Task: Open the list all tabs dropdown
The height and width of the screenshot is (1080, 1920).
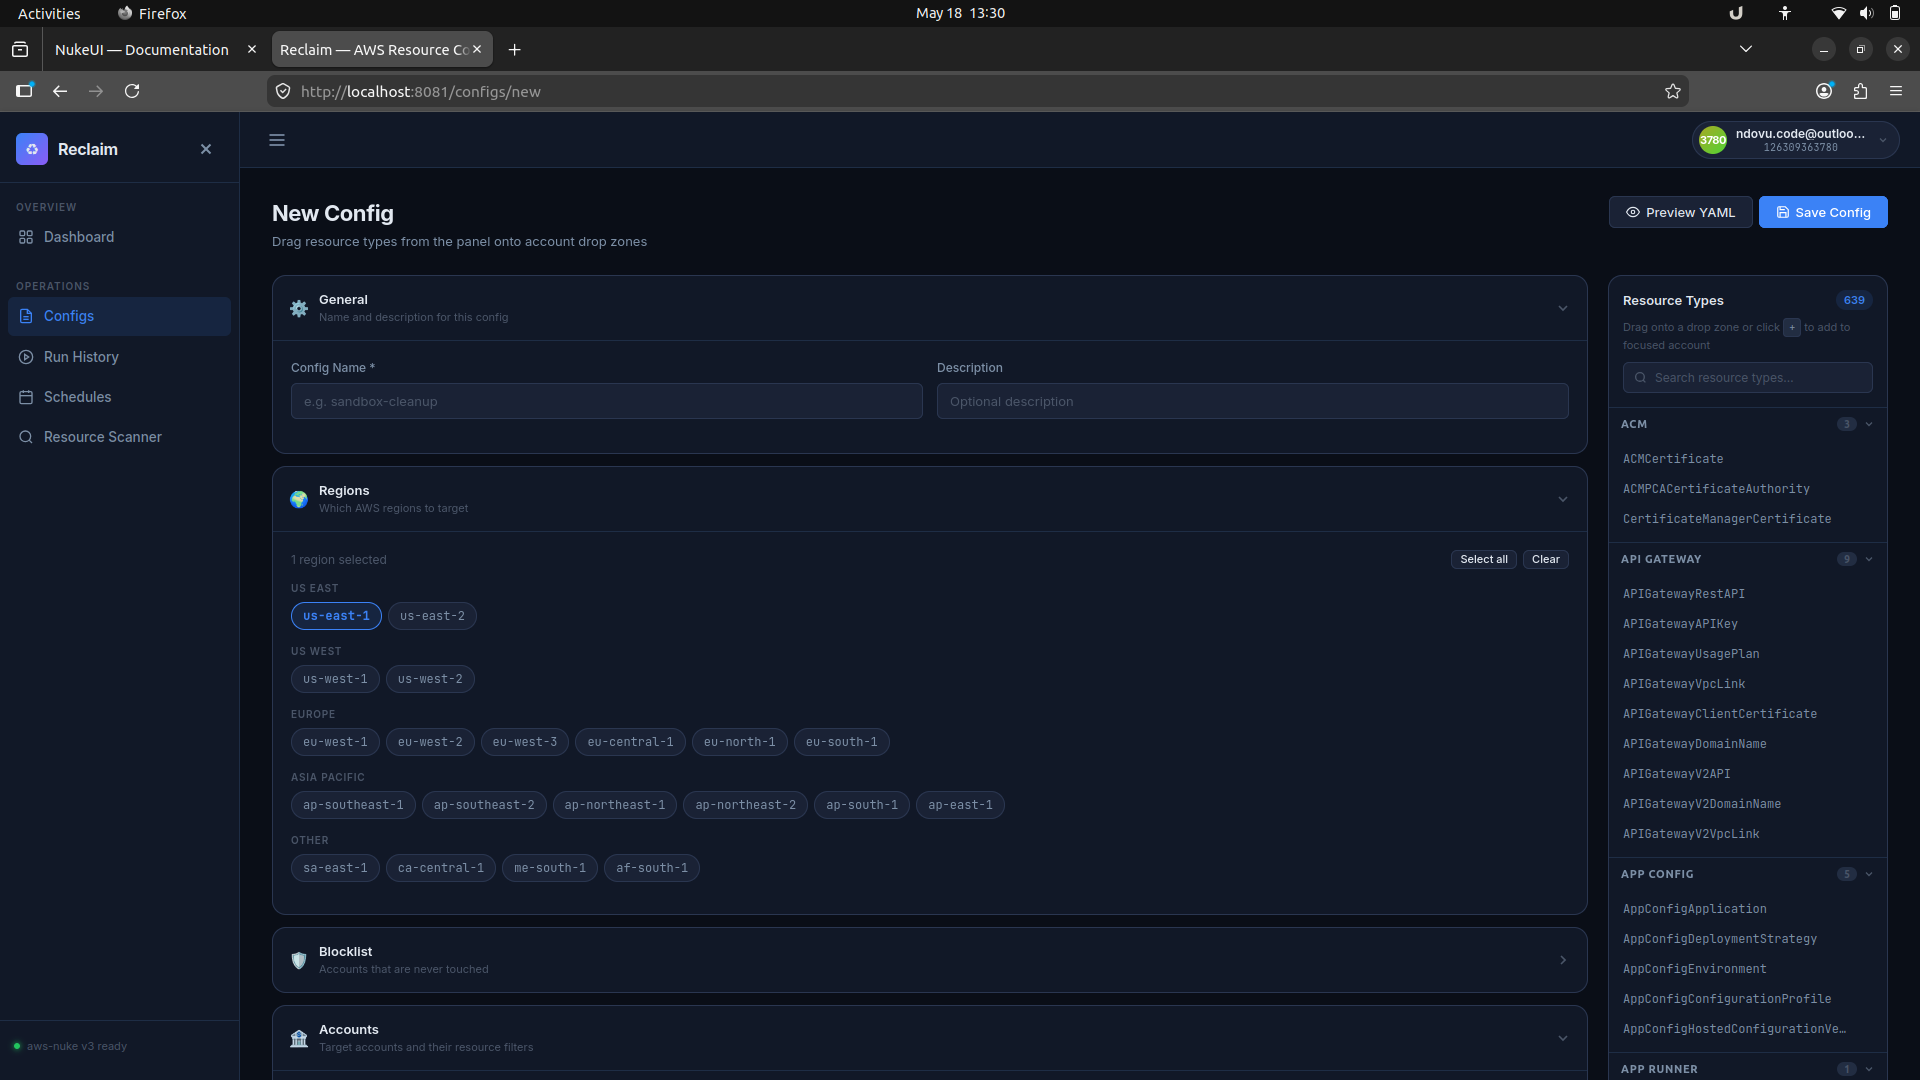Action: (1746, 49)
